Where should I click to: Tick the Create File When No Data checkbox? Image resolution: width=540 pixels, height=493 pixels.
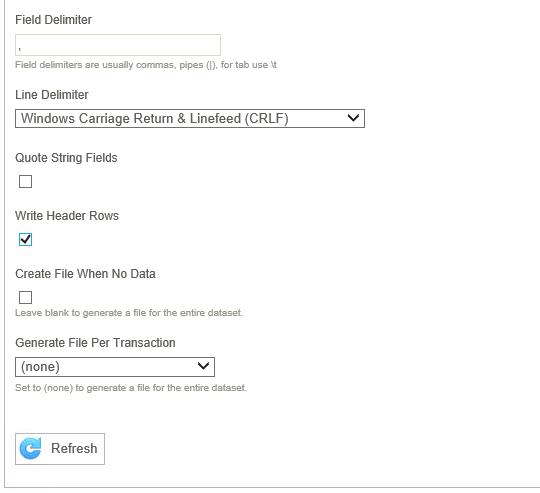pyautogui.click(x=25, y=297)
